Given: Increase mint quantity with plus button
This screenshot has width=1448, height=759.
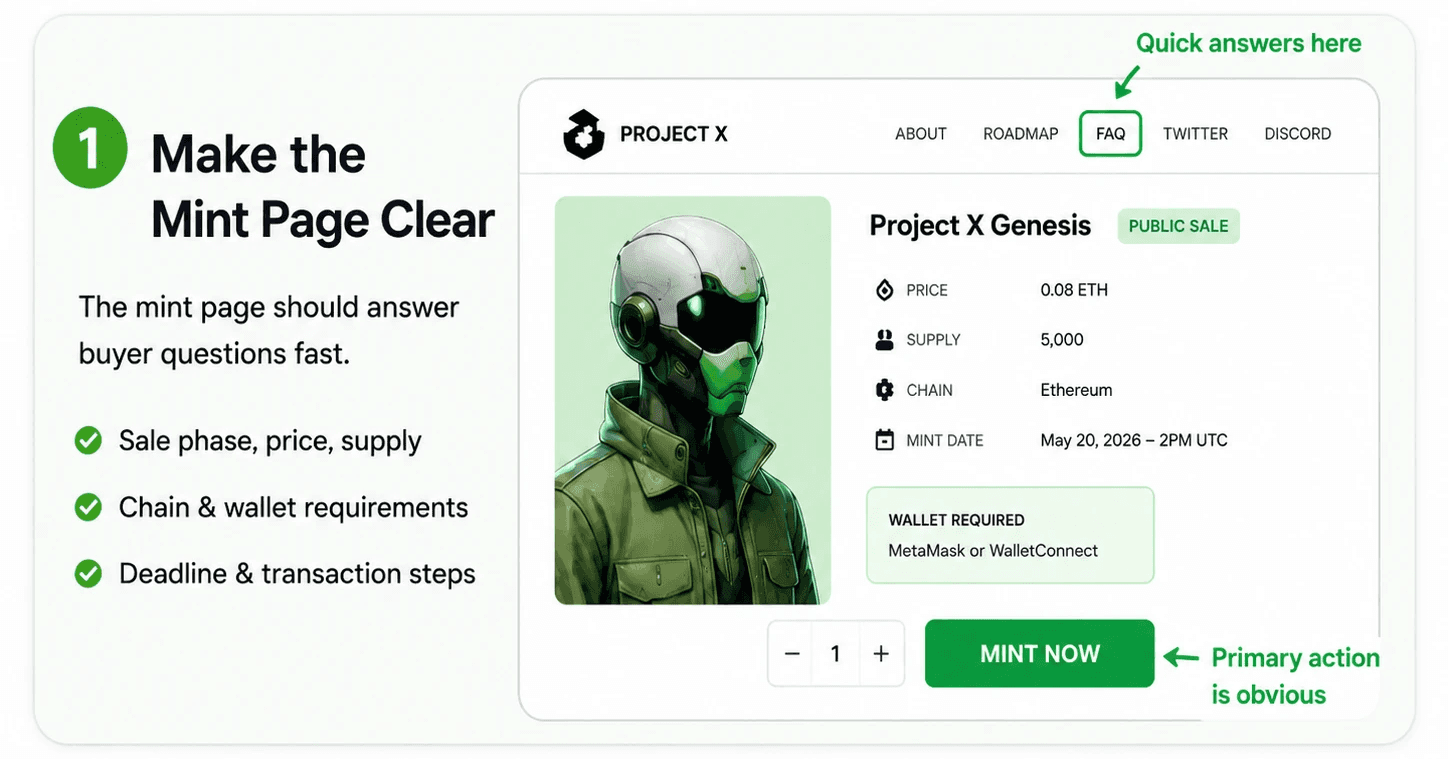Looking at the screenshot, I should tap(881, 654).
